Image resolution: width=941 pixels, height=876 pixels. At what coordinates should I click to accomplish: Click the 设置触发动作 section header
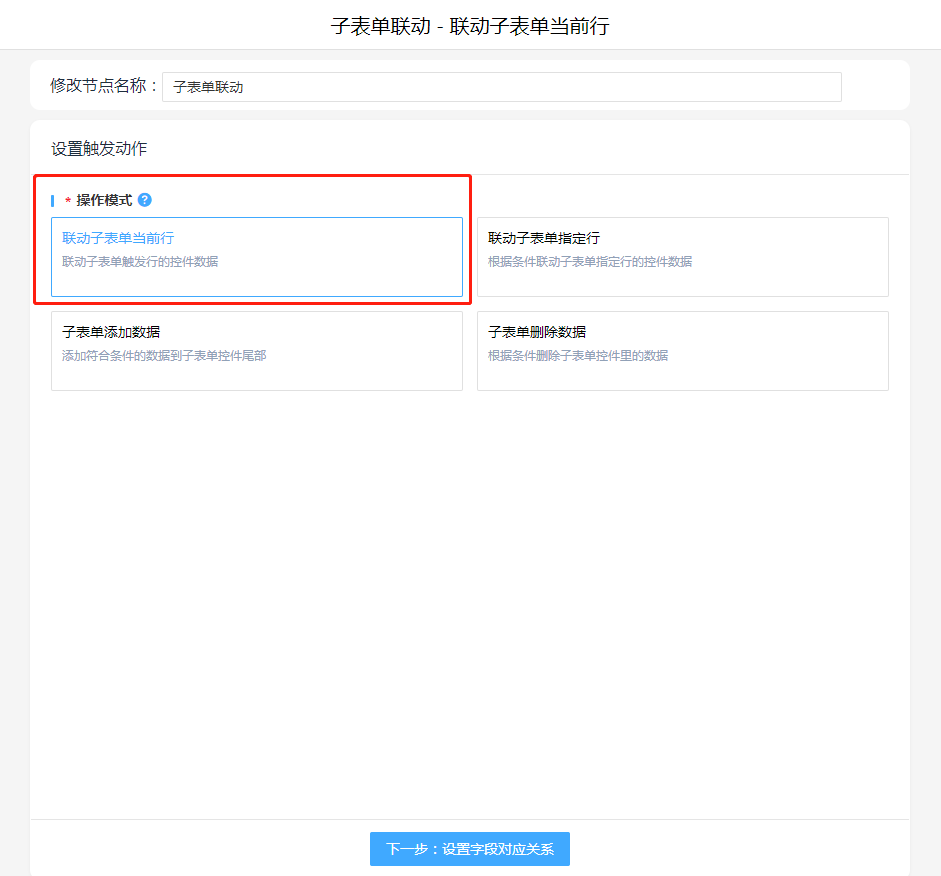[x=99, y=148]
